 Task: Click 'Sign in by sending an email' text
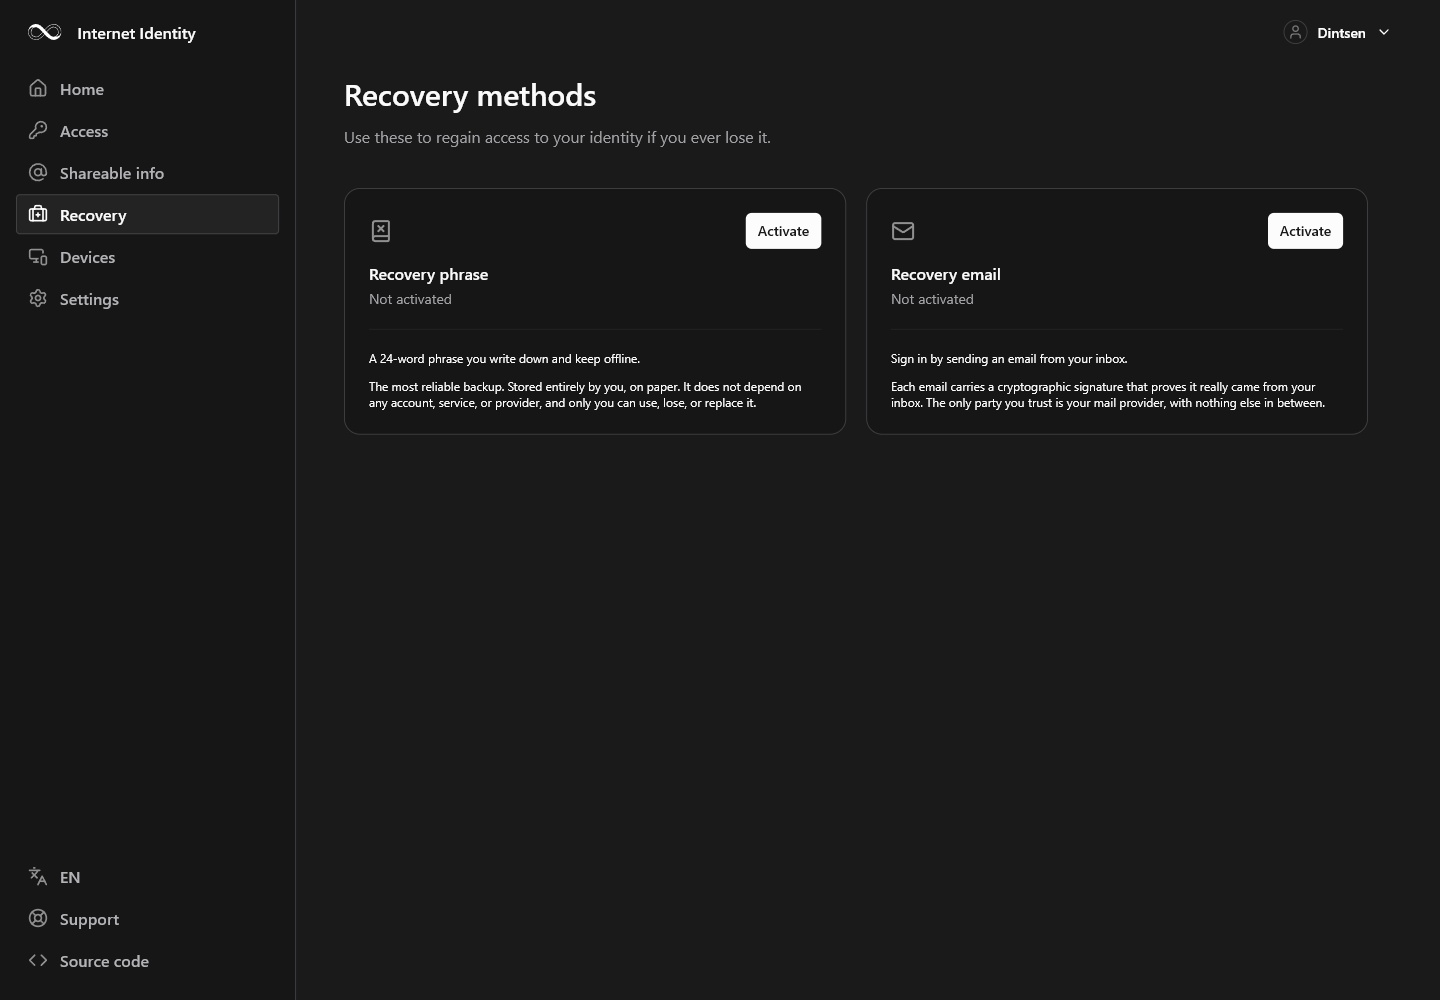coord(1009,359)
